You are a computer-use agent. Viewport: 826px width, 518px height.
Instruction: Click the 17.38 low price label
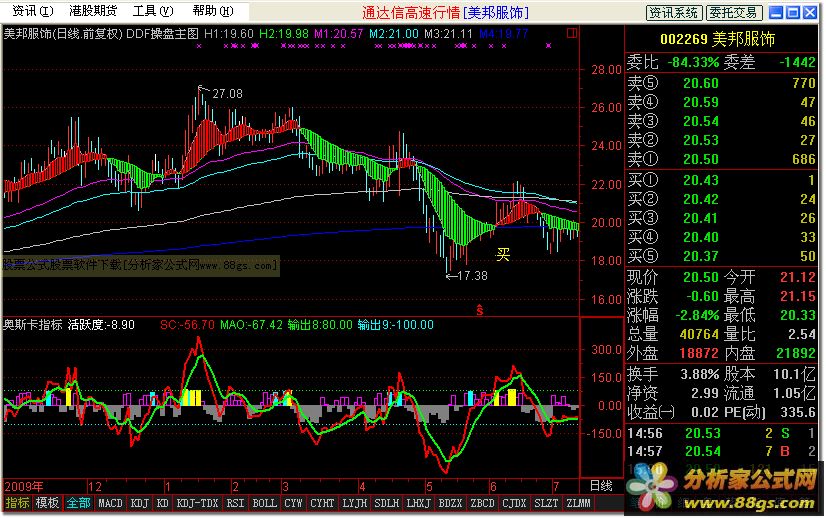click(472, 276)
